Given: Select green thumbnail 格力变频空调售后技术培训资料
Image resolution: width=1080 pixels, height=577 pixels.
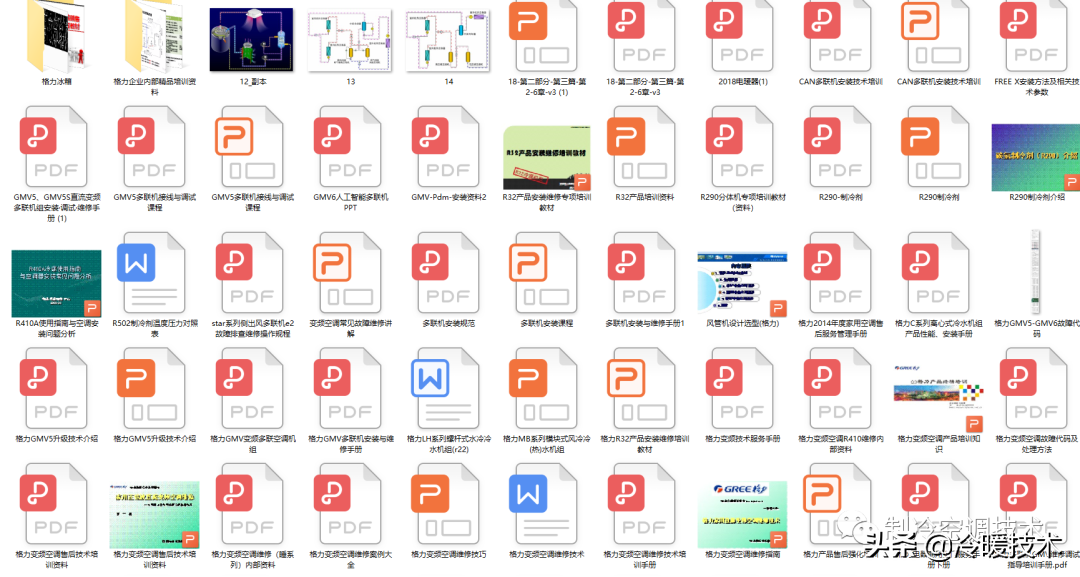Looking at the screenshot, I should pyautogui.click(x=154, y=514).
